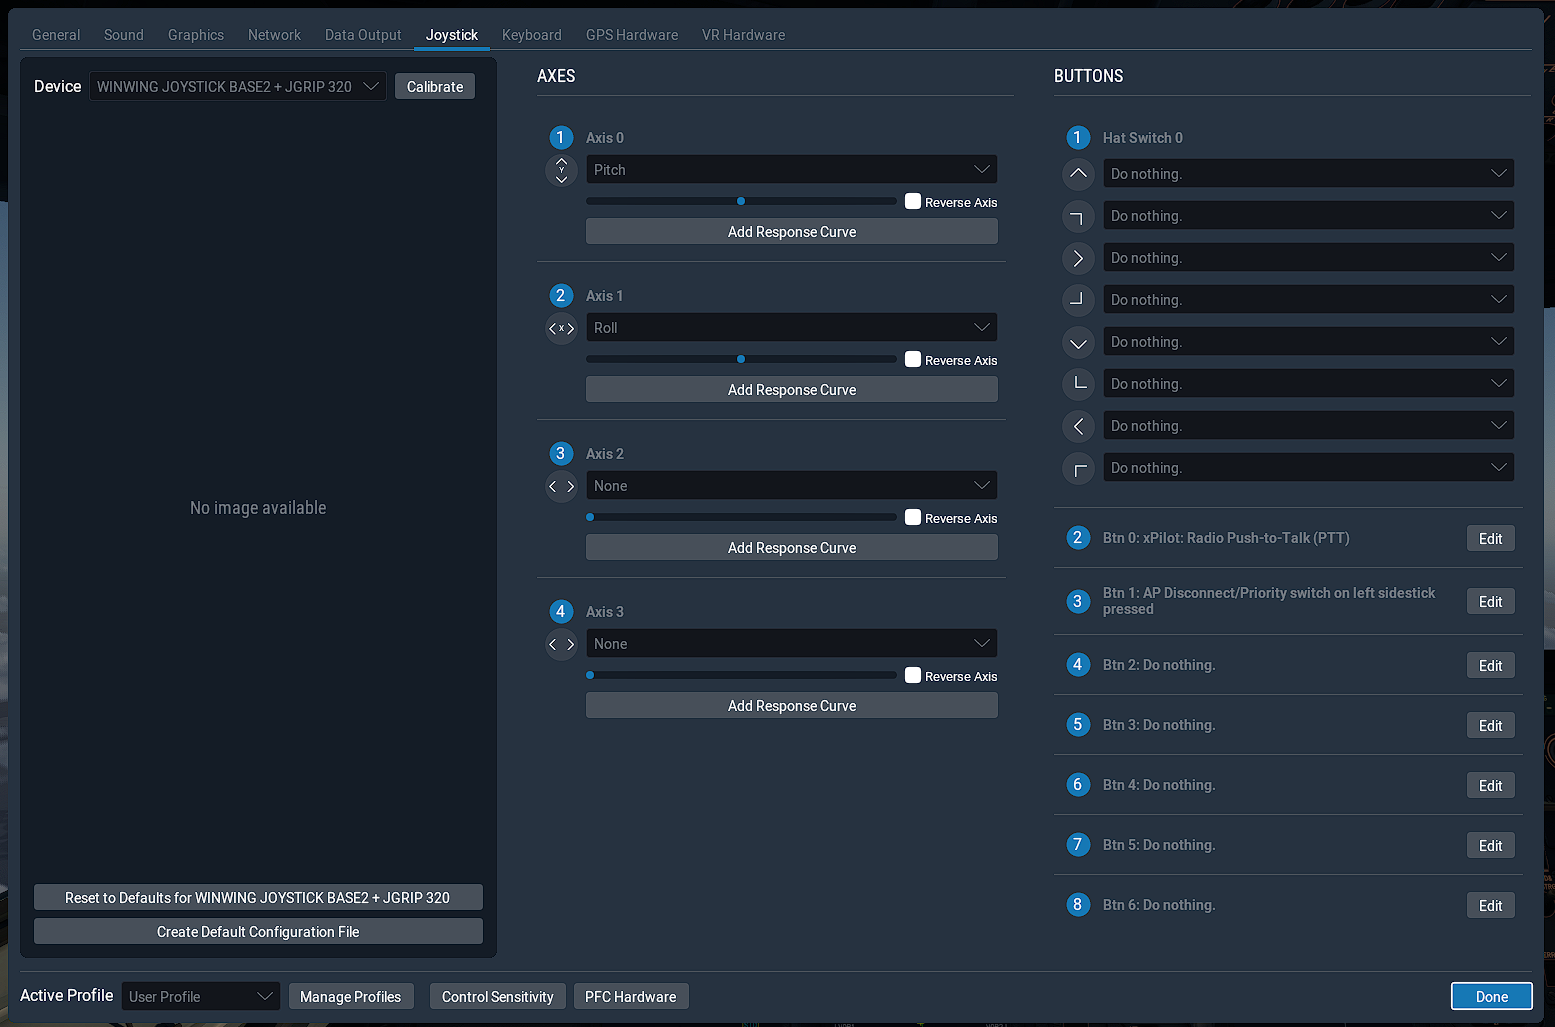
Task: Click Add Response Curve under Axis 0
Action: point(791,231)
